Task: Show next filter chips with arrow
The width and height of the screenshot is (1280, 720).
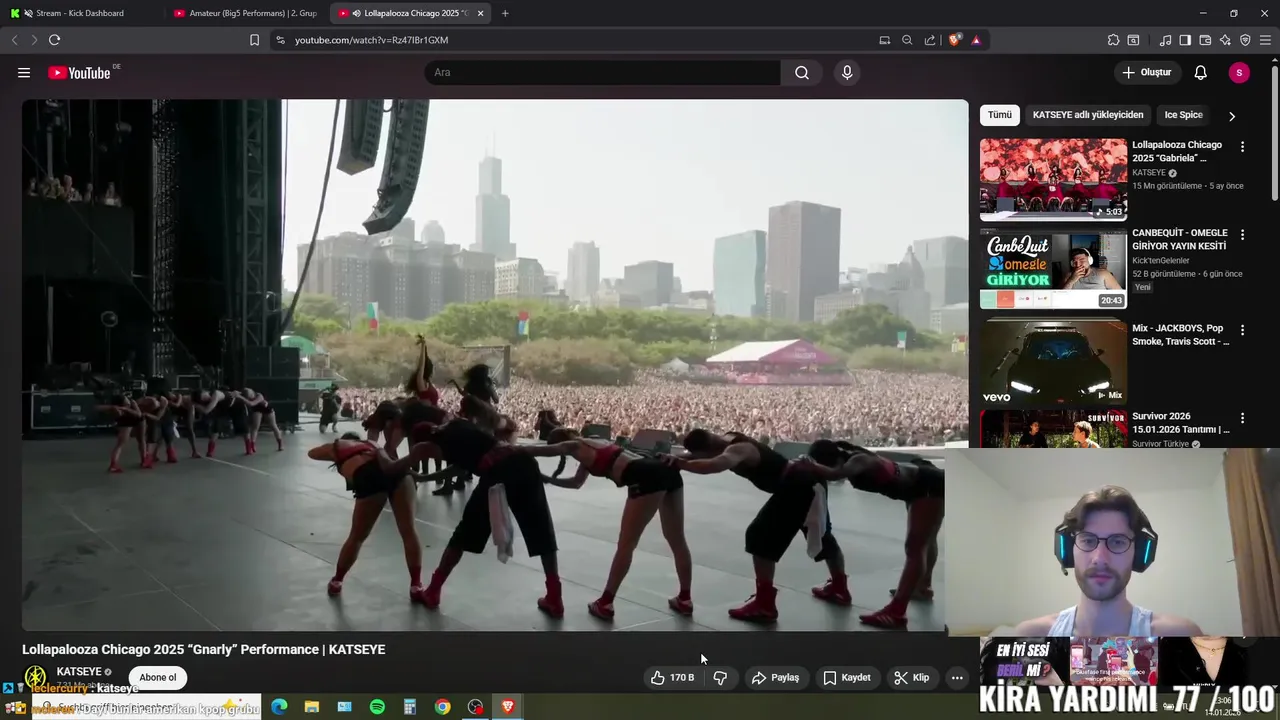Action: click(x=1232, y=116)
